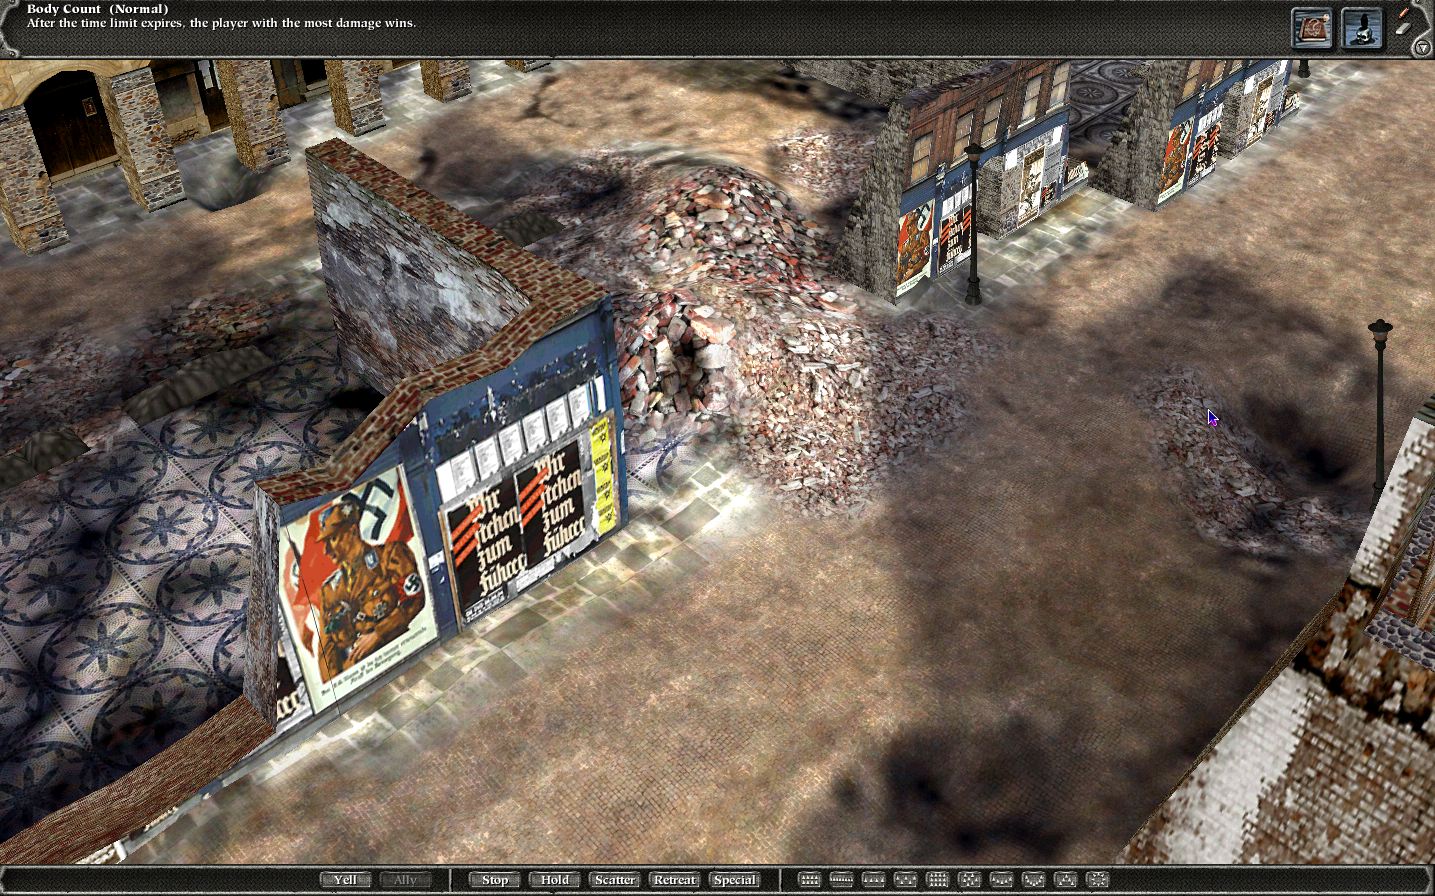The image size is (1435, 896).
Task: Trigger the Special ability button
Action: point(734,880)
